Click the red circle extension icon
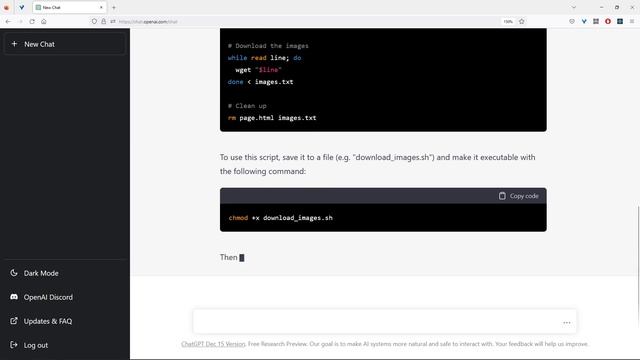This screenshot has height=360, width=640. coord(608,21)
